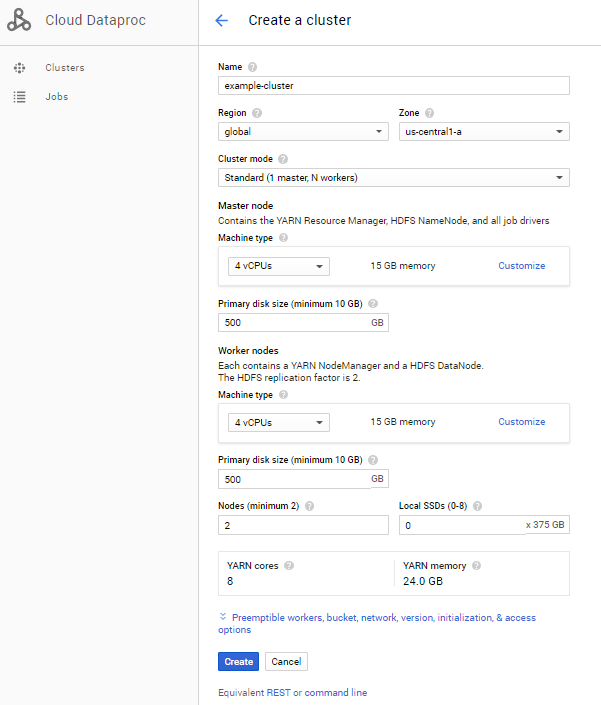This screenshot has height=705, width=601.
Task: Go to Clusters in the sidebar
Action: (x=65, y=68)
